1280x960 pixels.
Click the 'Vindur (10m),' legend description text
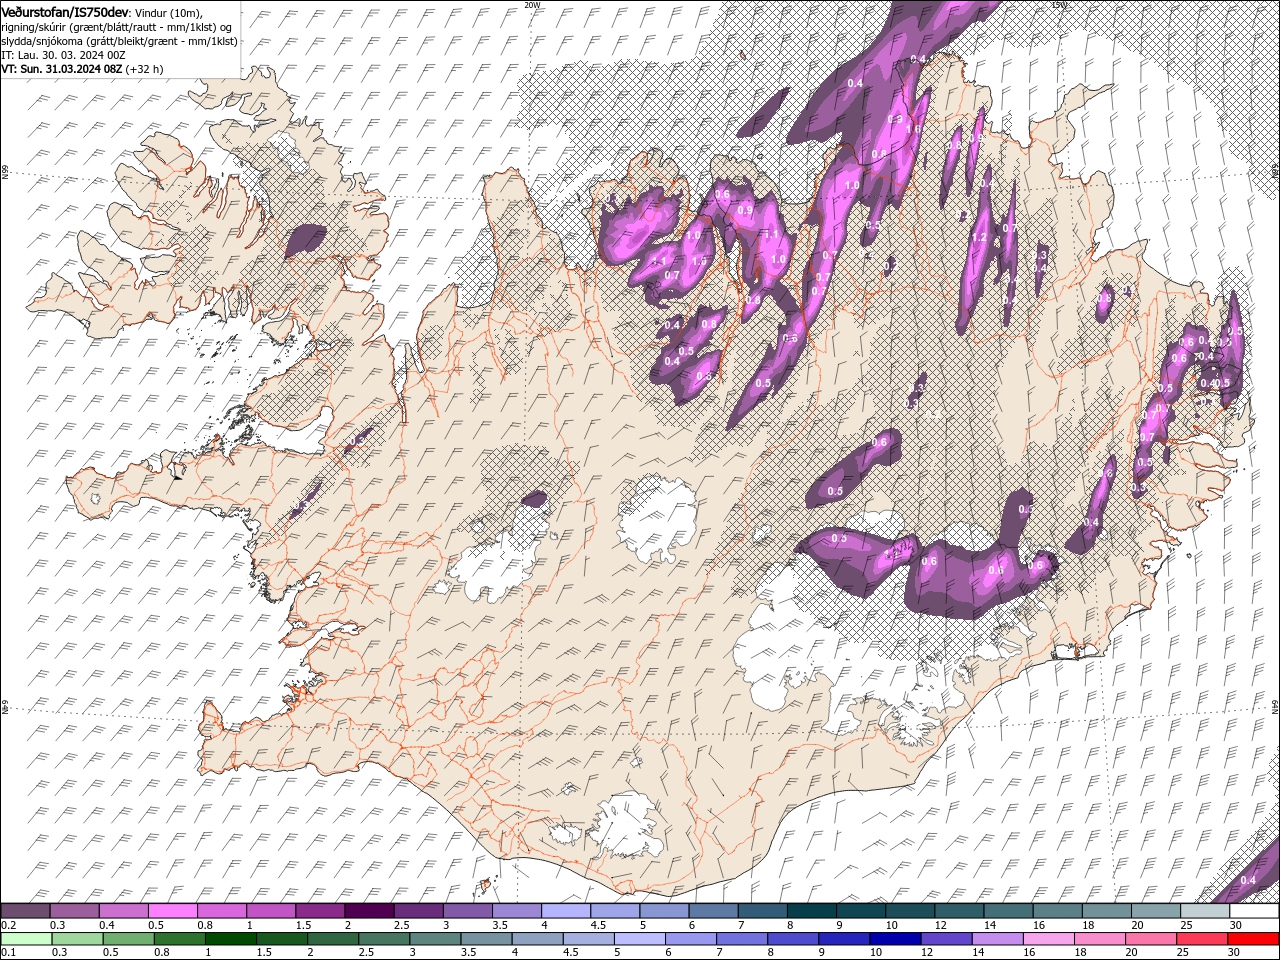(168, 12)
